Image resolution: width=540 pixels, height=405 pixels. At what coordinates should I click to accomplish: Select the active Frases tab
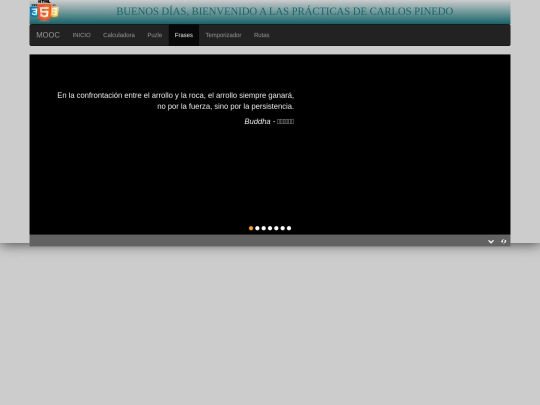184,35
